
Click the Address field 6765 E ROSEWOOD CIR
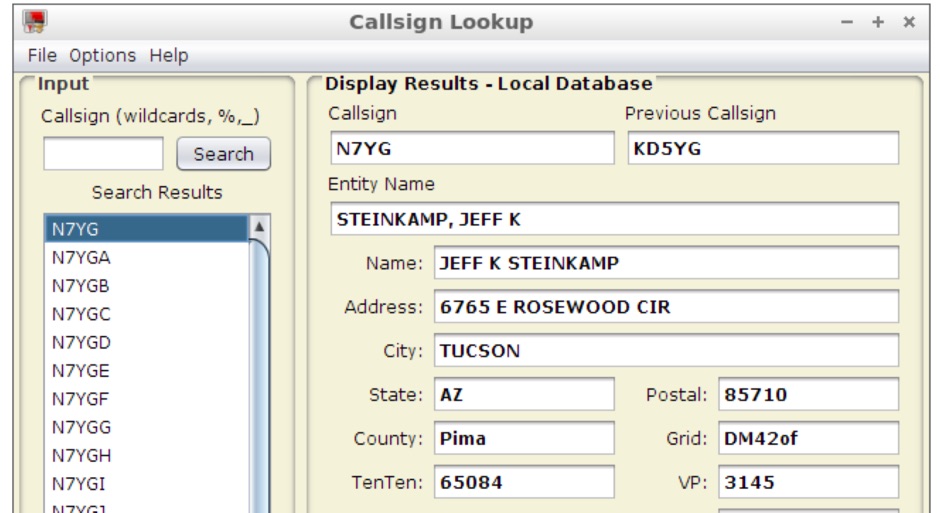pos(667,306)
